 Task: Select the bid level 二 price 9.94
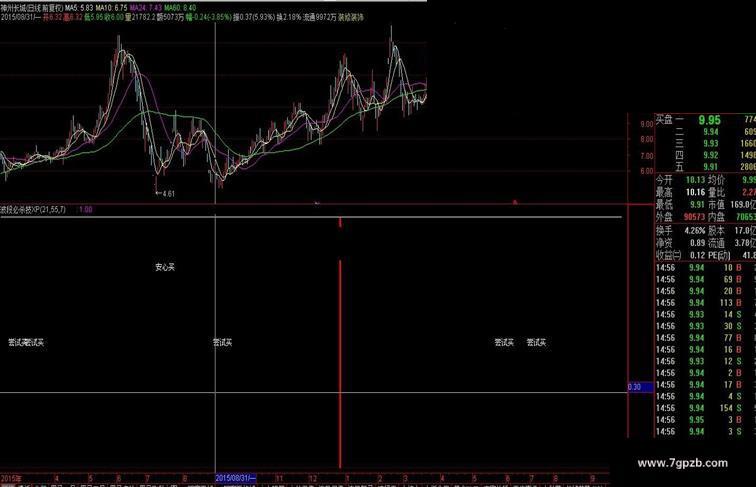click(711, 132)
